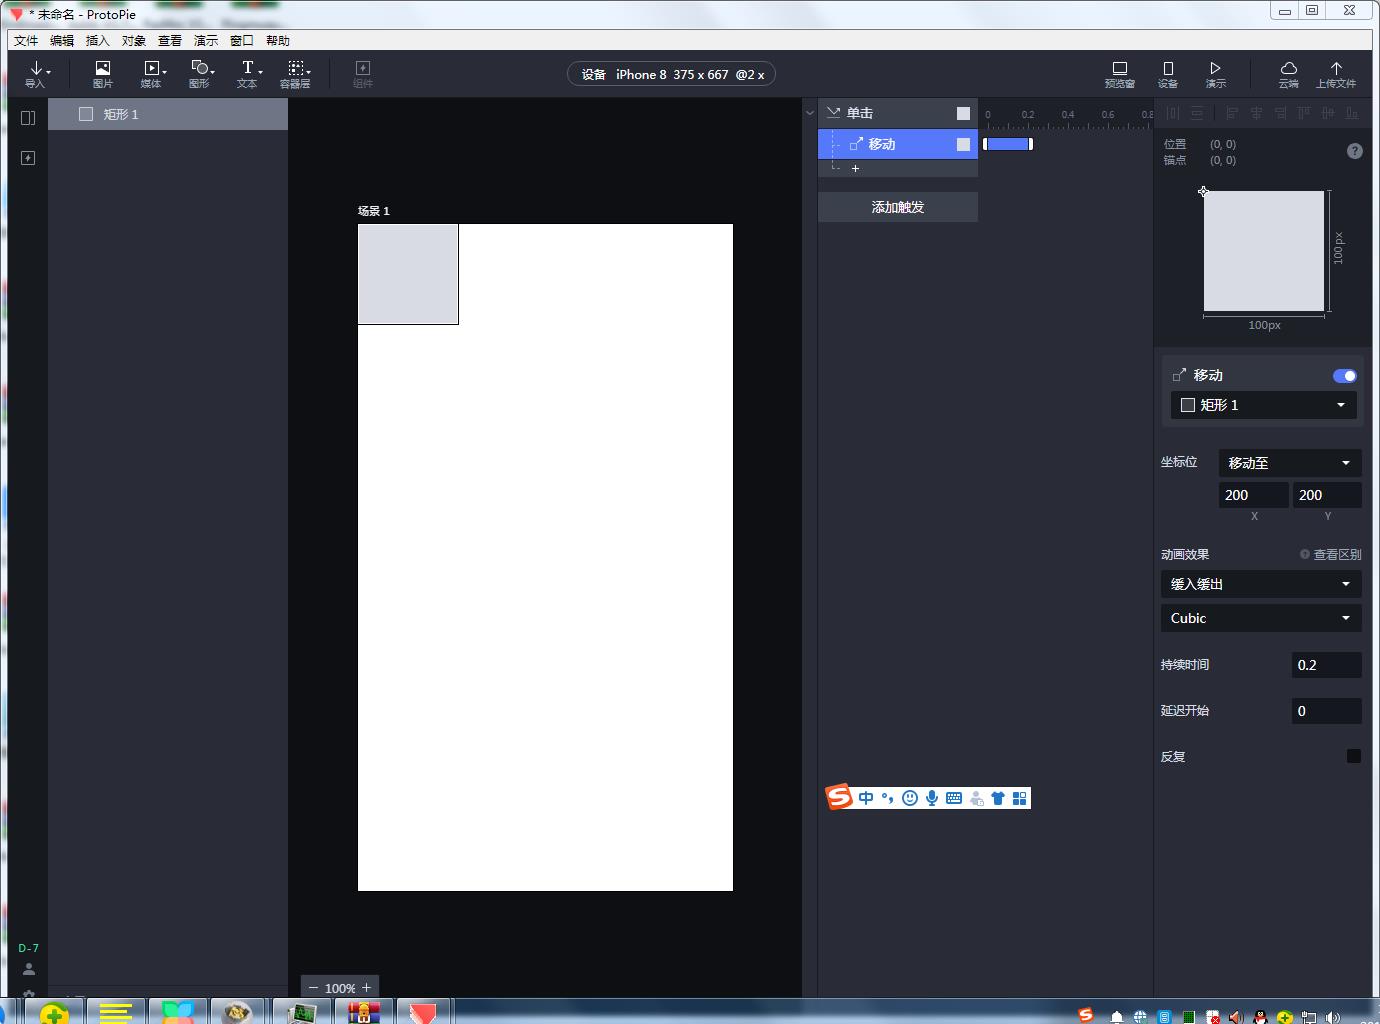The width and height of the screenshot is (1380, 1024).
Task: Open the Cubic curve dropdown
Action: 1260,618
